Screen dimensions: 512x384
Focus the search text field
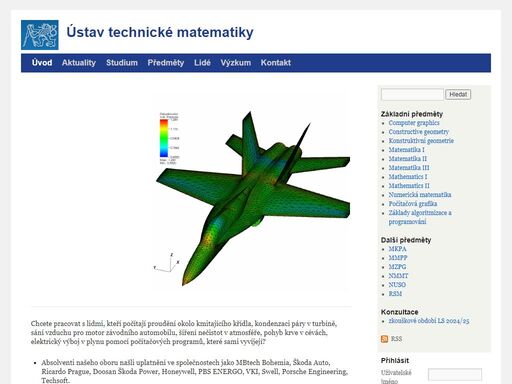click(x=412, y=94)
